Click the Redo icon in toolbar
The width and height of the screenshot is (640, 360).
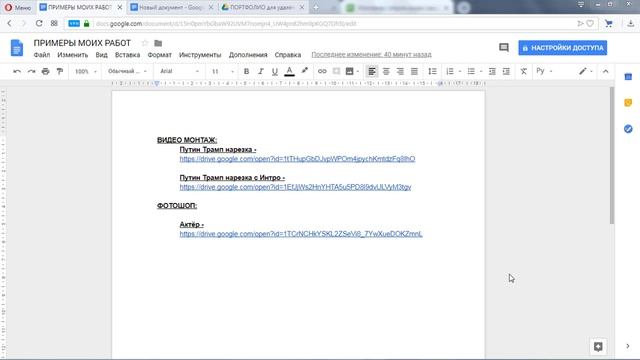31,71
